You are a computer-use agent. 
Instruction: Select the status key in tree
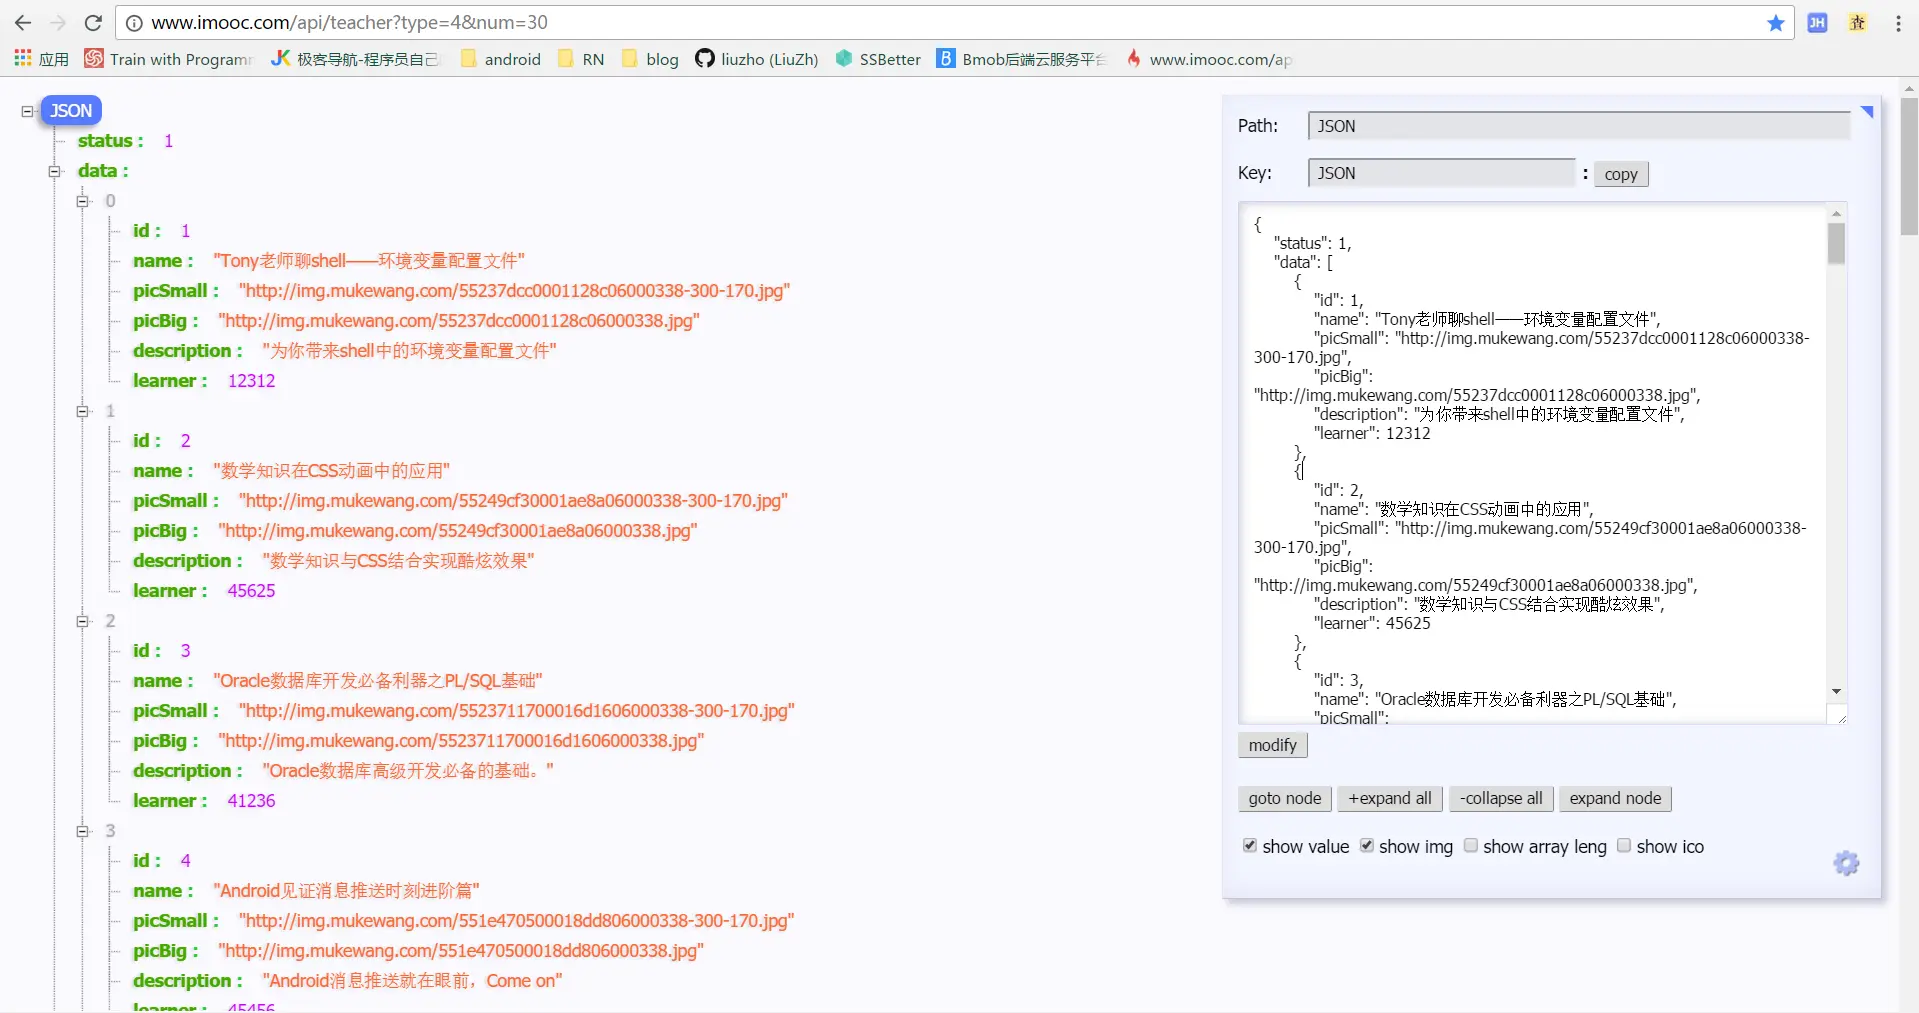(x=110, y=141)
